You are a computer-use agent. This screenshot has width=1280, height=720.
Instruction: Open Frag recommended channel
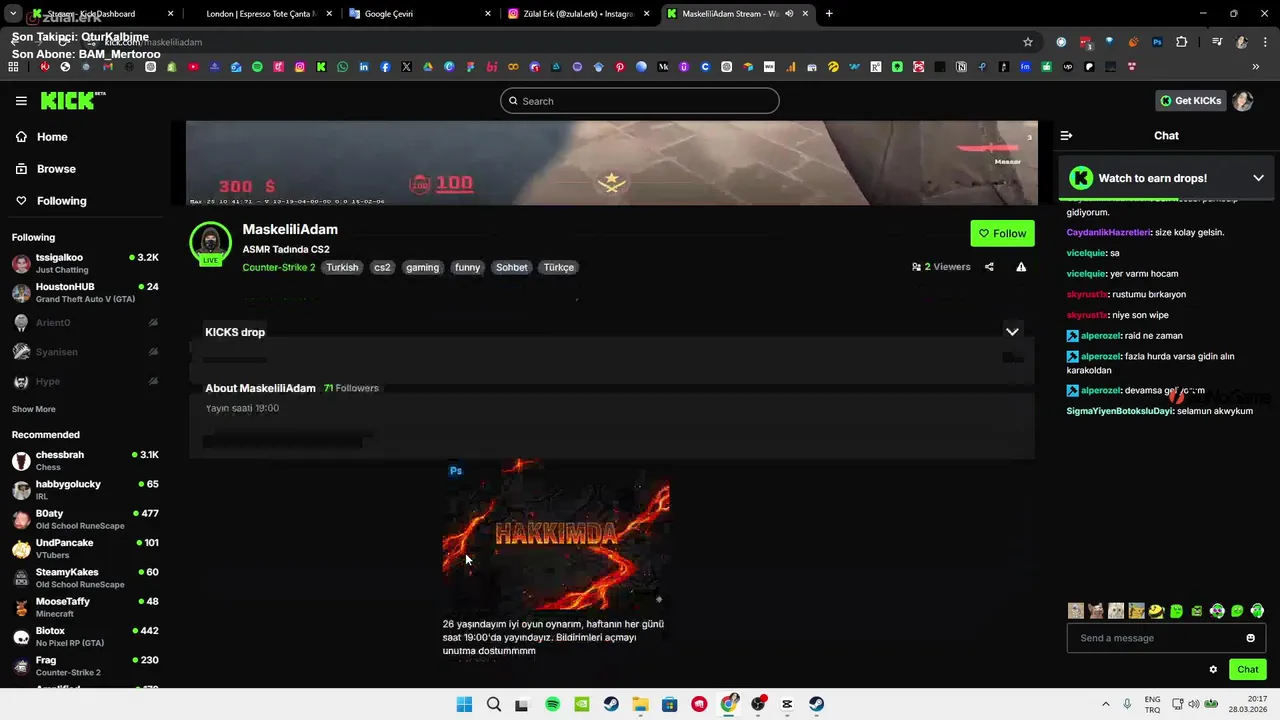pyautogui.click(x=84, y=666)
